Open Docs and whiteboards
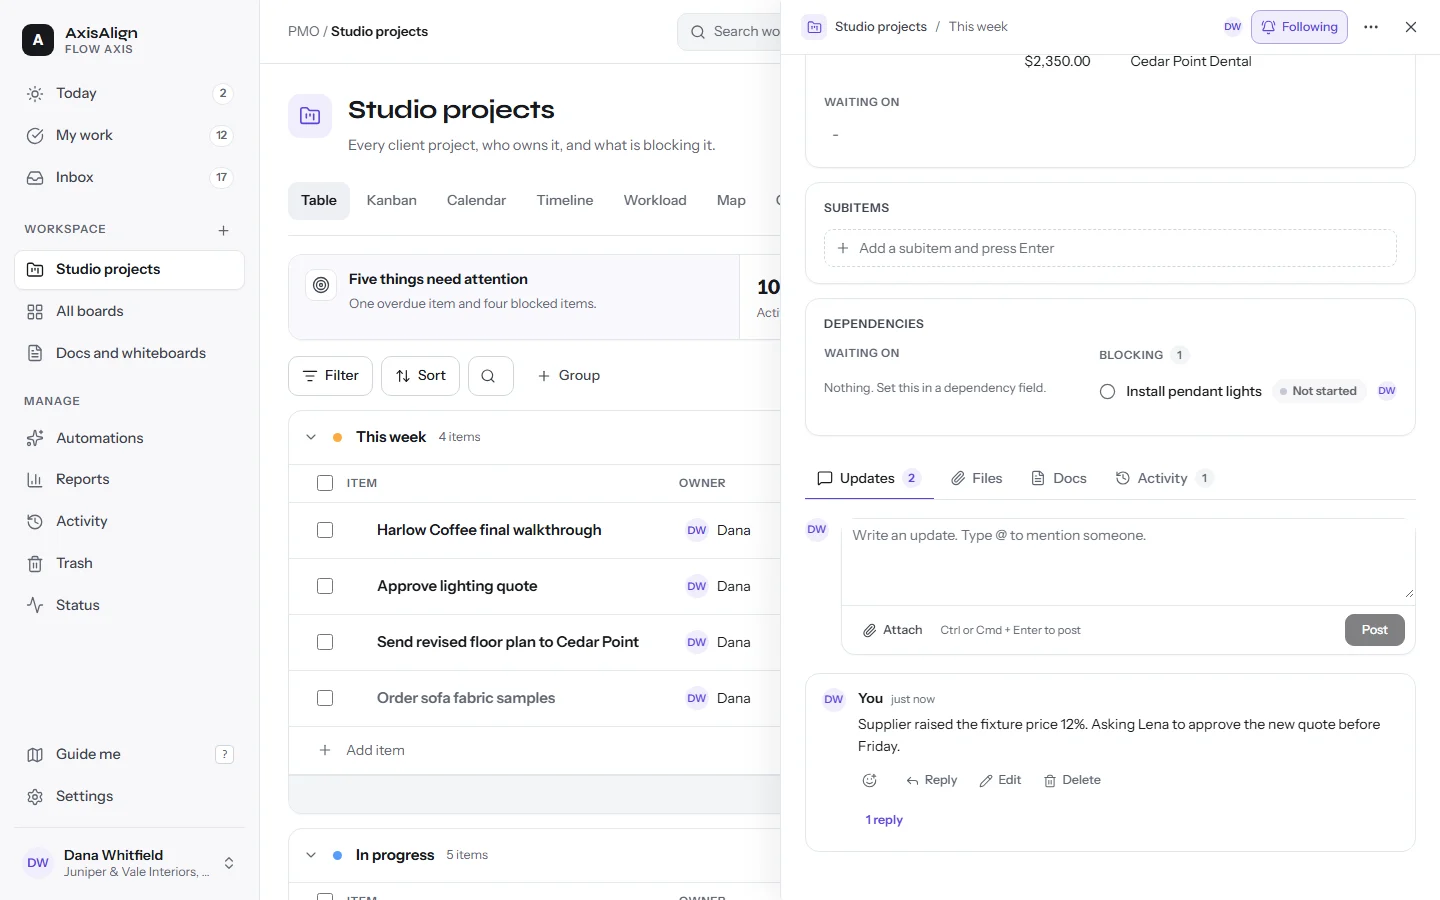 tap(129, 353)
